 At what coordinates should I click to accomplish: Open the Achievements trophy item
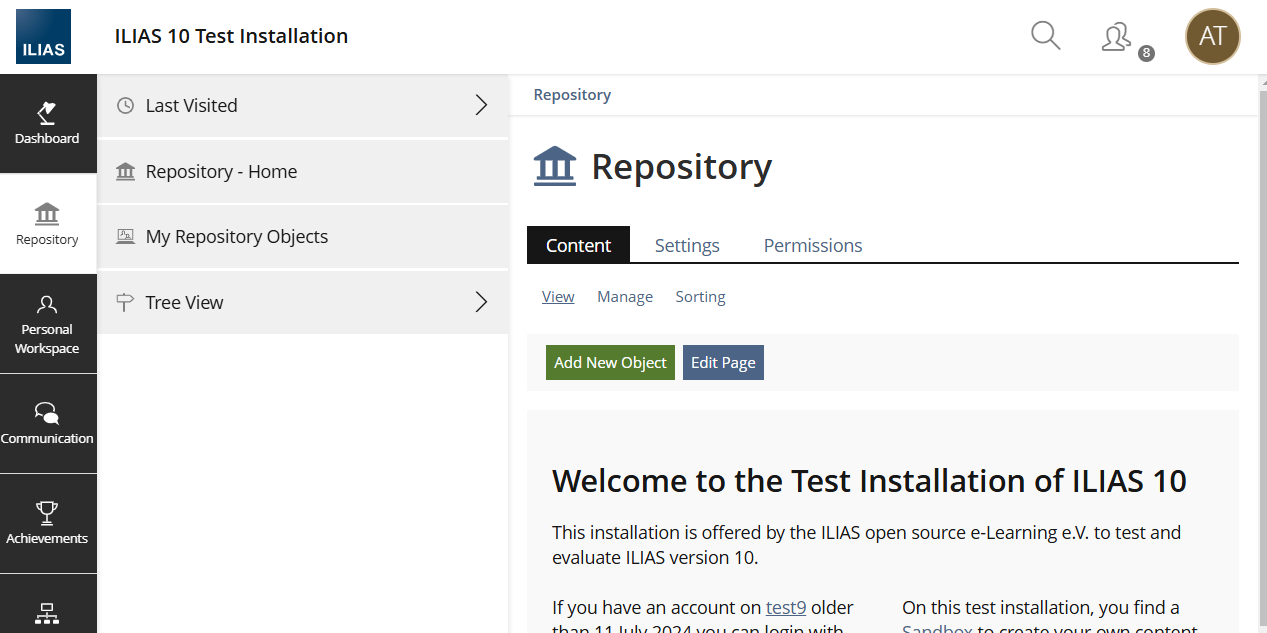coord(47,524)
